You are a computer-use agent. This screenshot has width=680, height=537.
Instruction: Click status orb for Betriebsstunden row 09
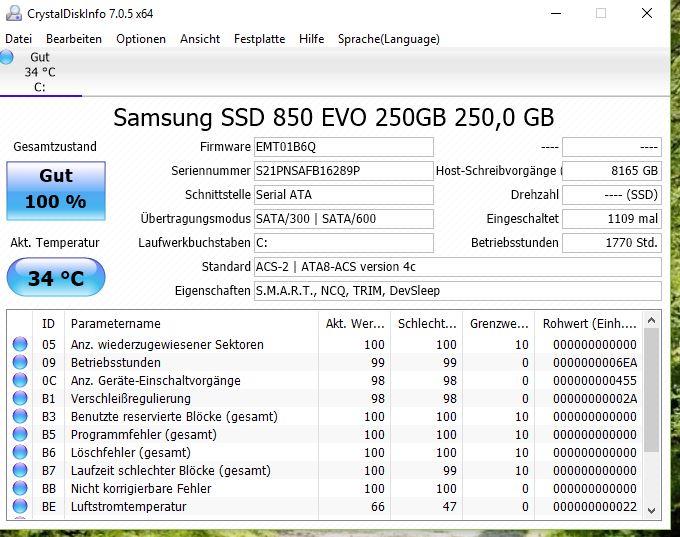[x=20, y=362]
